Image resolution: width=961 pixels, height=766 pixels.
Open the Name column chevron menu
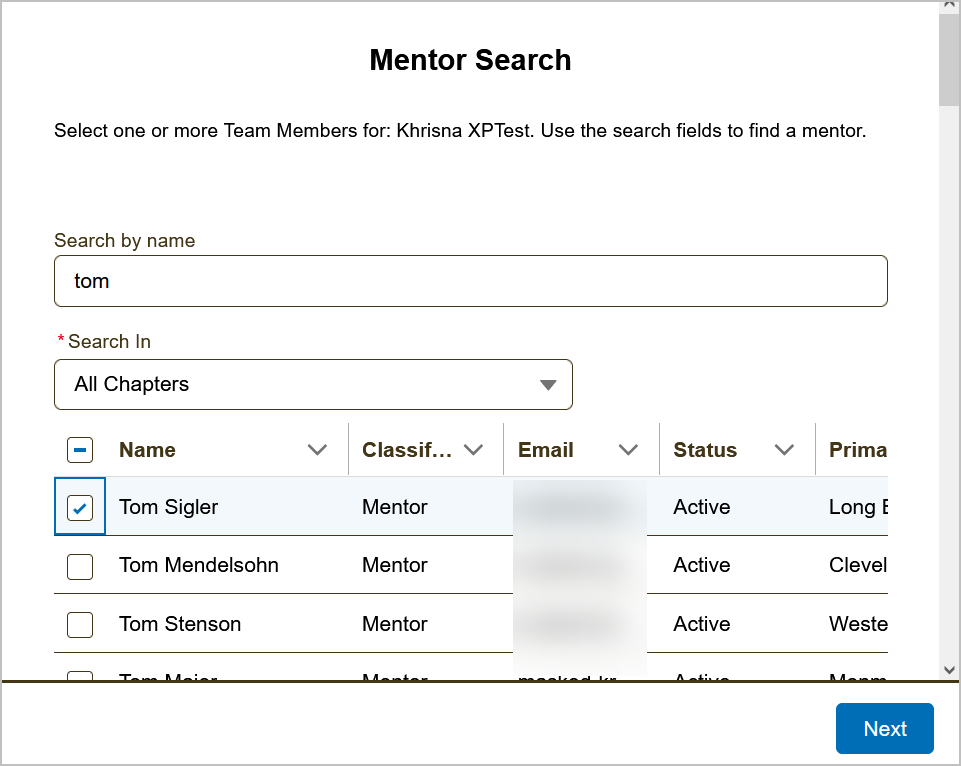point(317,450)
